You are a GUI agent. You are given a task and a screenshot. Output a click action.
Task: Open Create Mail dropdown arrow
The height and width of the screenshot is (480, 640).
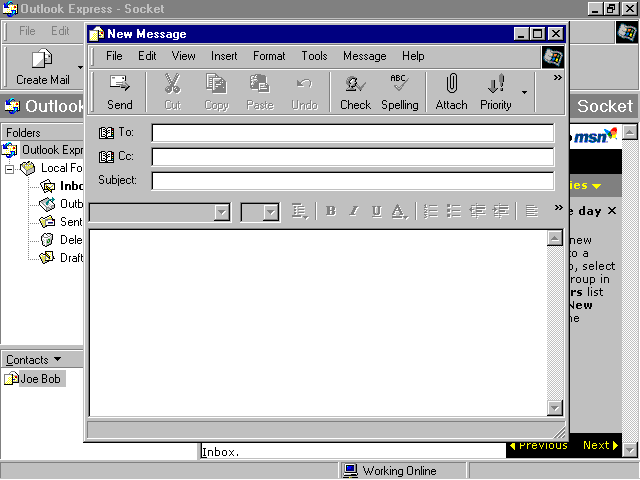[x=80, y=67]
